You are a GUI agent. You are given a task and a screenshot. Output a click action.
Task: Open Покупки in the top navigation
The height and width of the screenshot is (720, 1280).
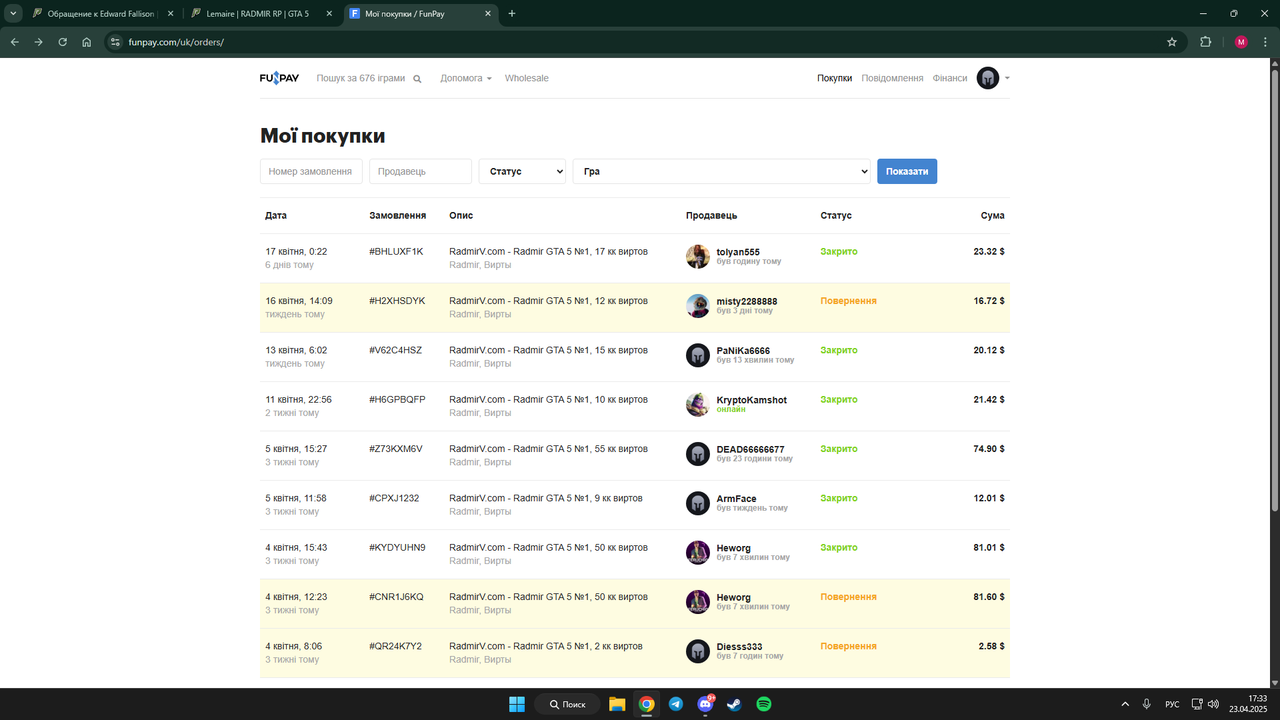(x=834, y=78)
